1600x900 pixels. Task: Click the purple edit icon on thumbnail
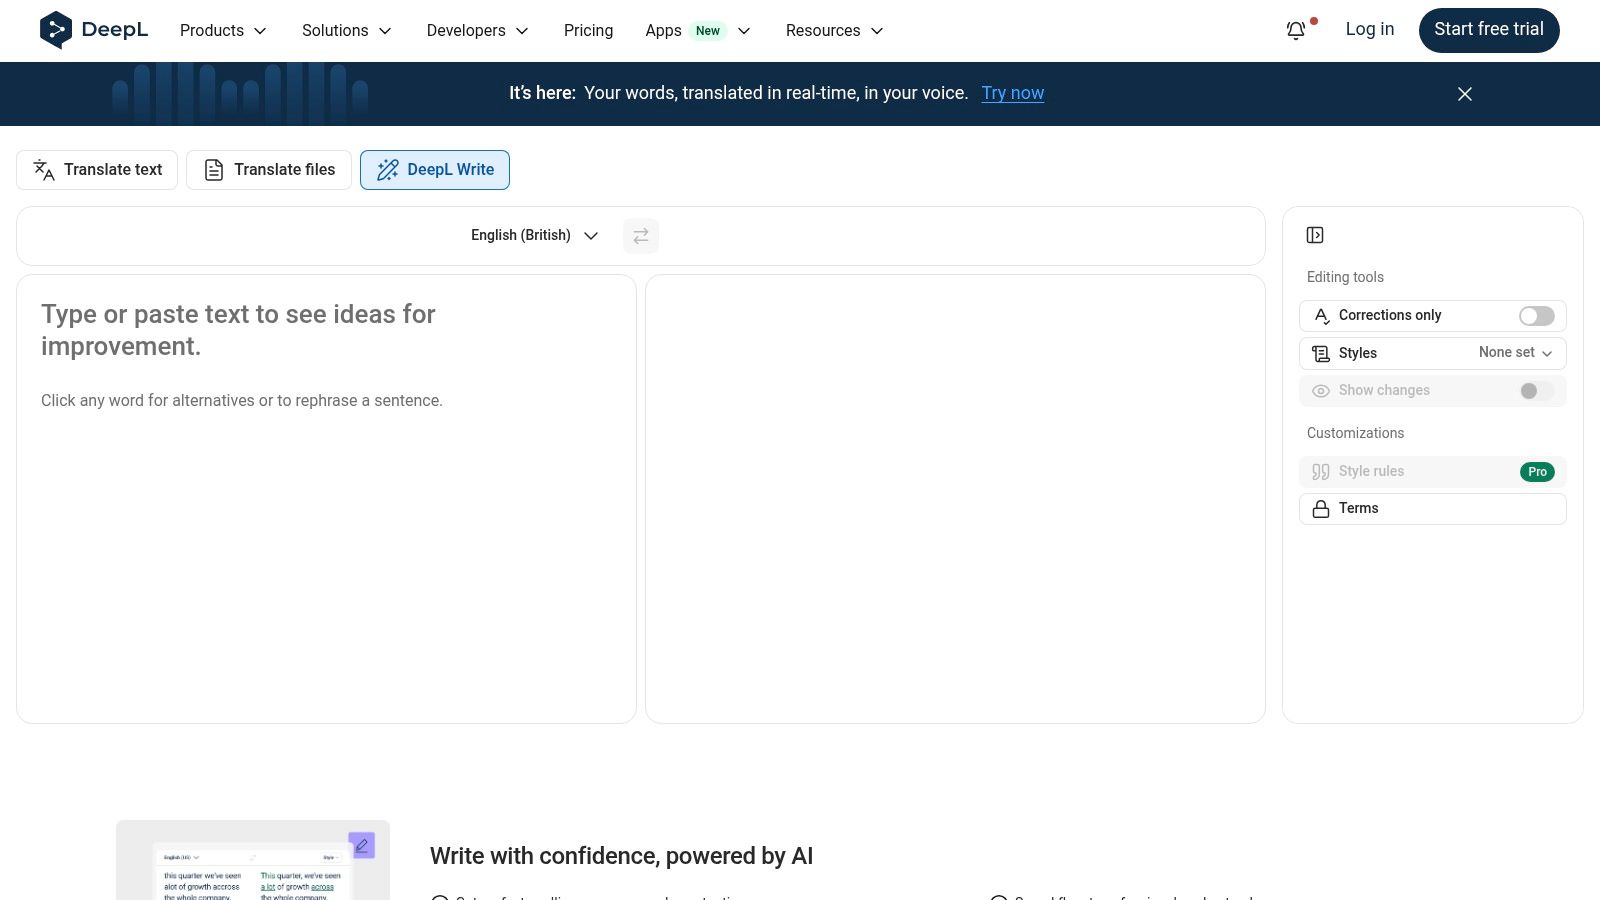(x=362, y=845)
